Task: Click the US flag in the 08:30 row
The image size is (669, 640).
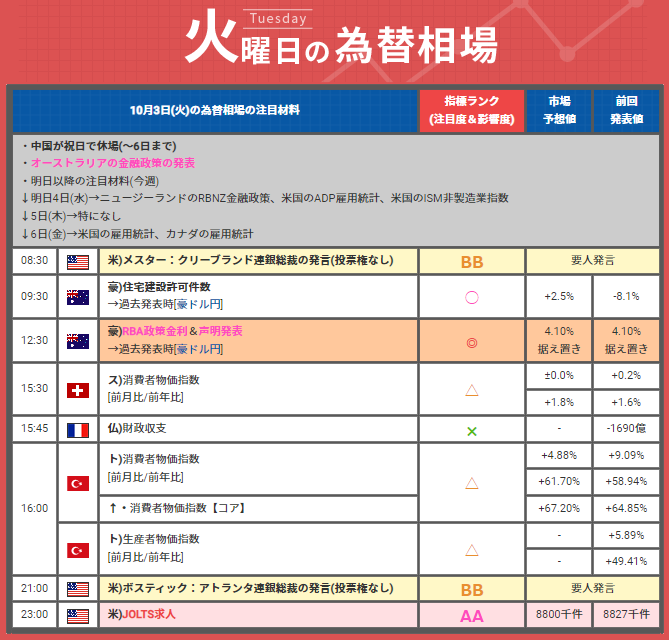Action: tap(78, 262)
